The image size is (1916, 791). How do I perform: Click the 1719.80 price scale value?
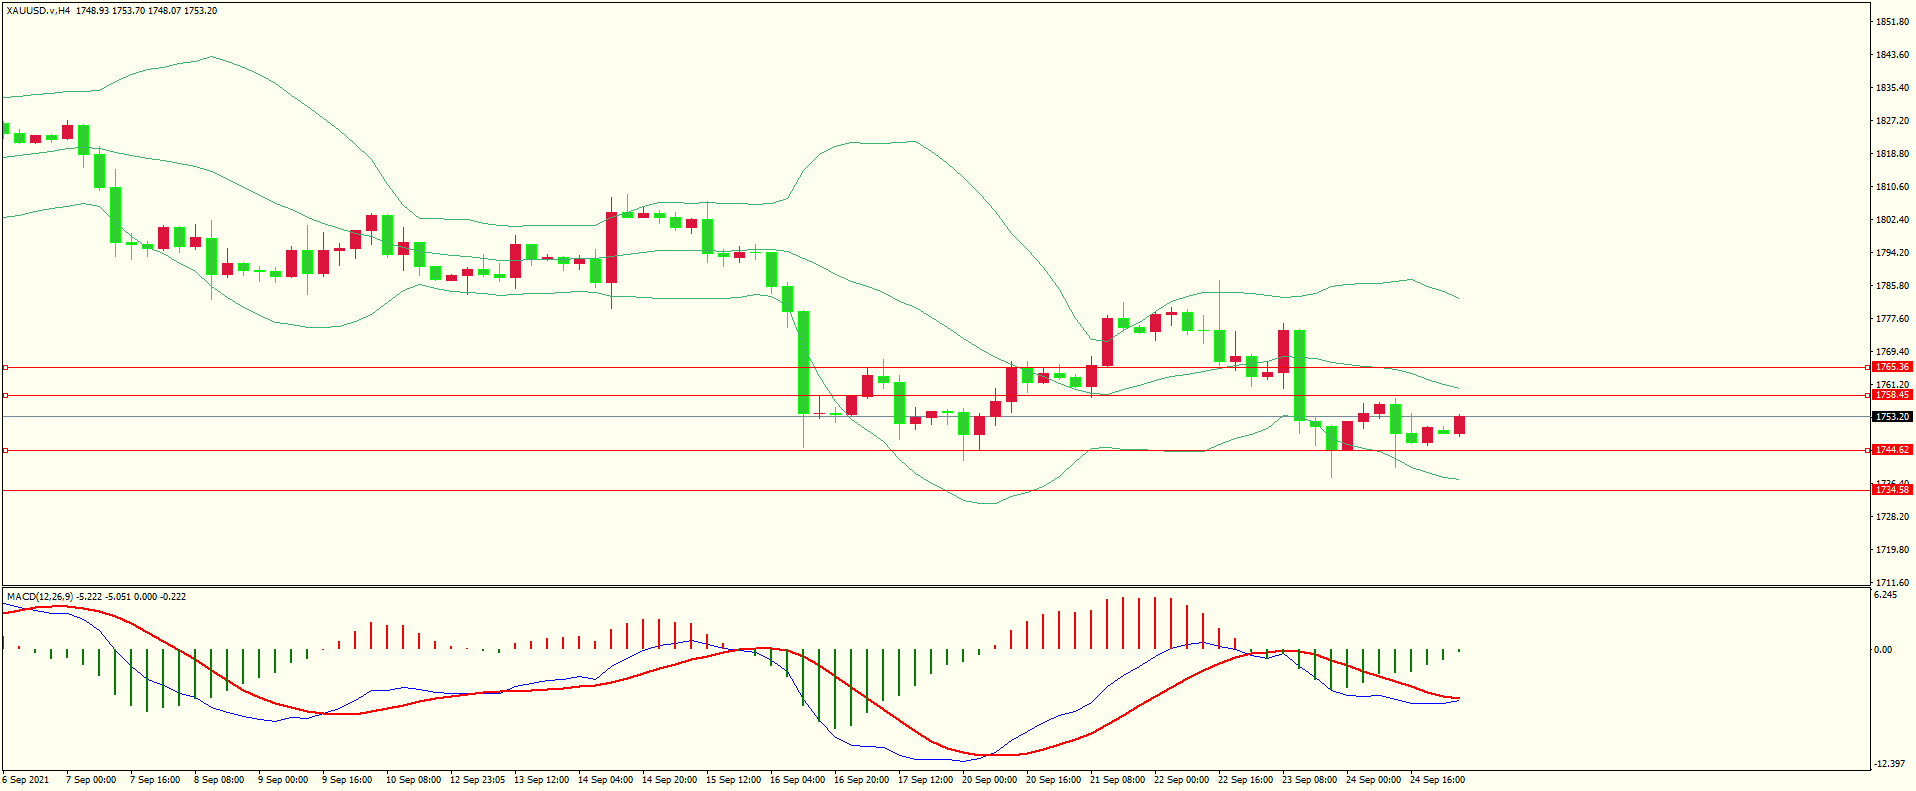coord(1892,549)
